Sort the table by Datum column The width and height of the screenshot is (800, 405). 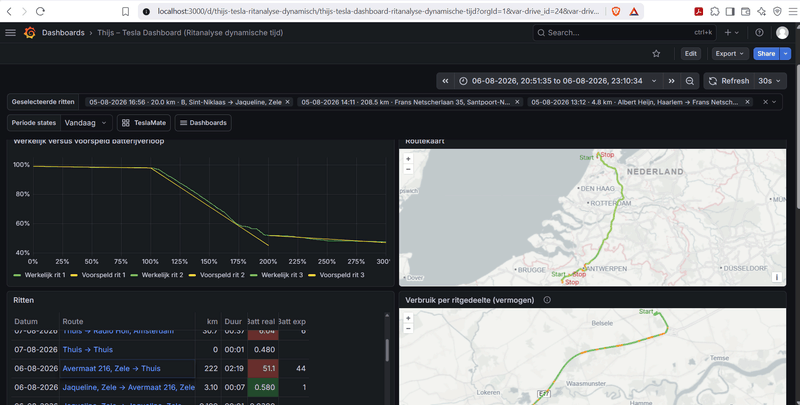(26, 321)
